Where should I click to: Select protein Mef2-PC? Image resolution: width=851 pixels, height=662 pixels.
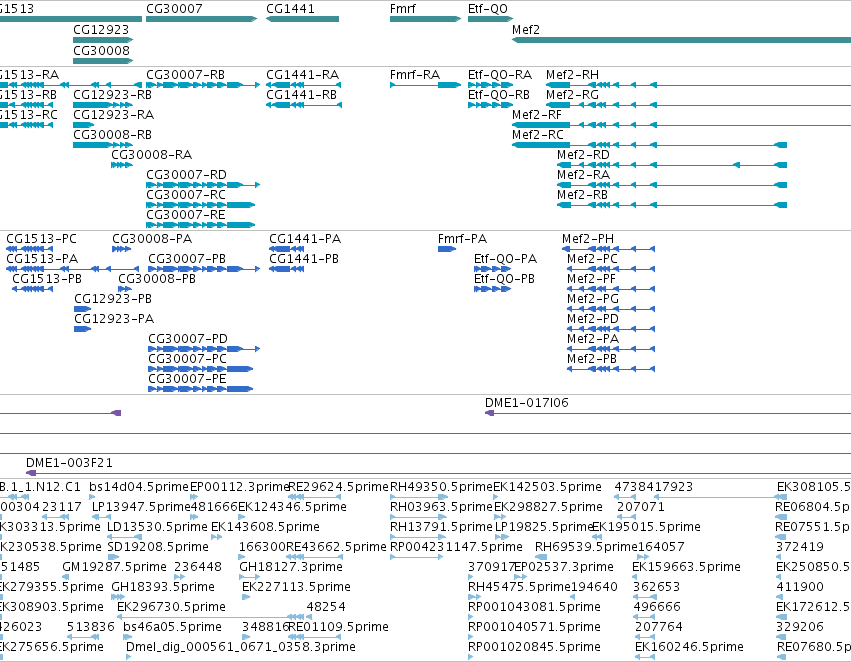pos(592,259)
